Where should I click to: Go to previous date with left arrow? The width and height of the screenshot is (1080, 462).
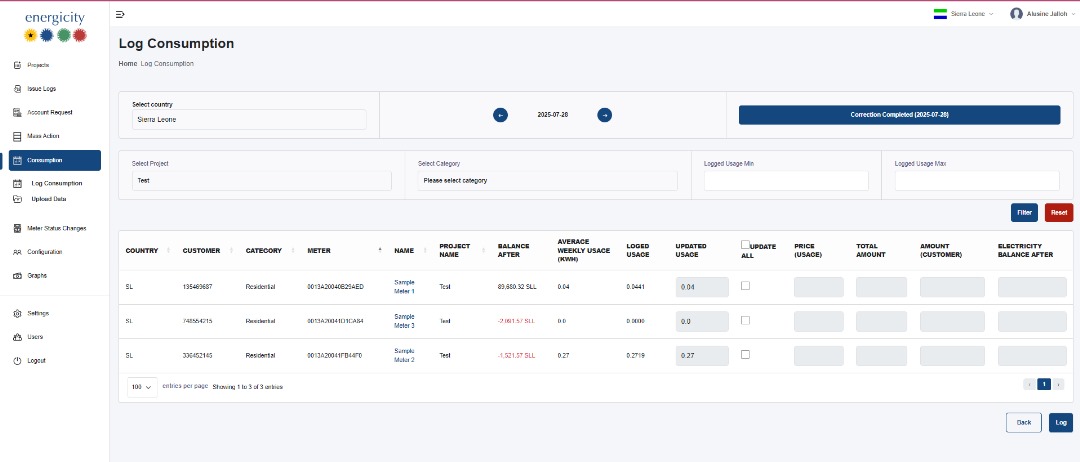tap(501, 115)
